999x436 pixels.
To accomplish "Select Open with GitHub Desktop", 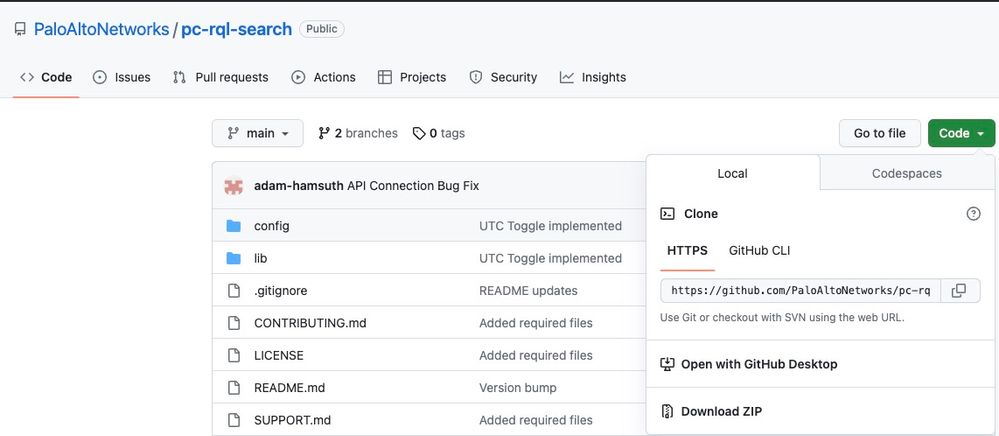I will click(758, 364).
